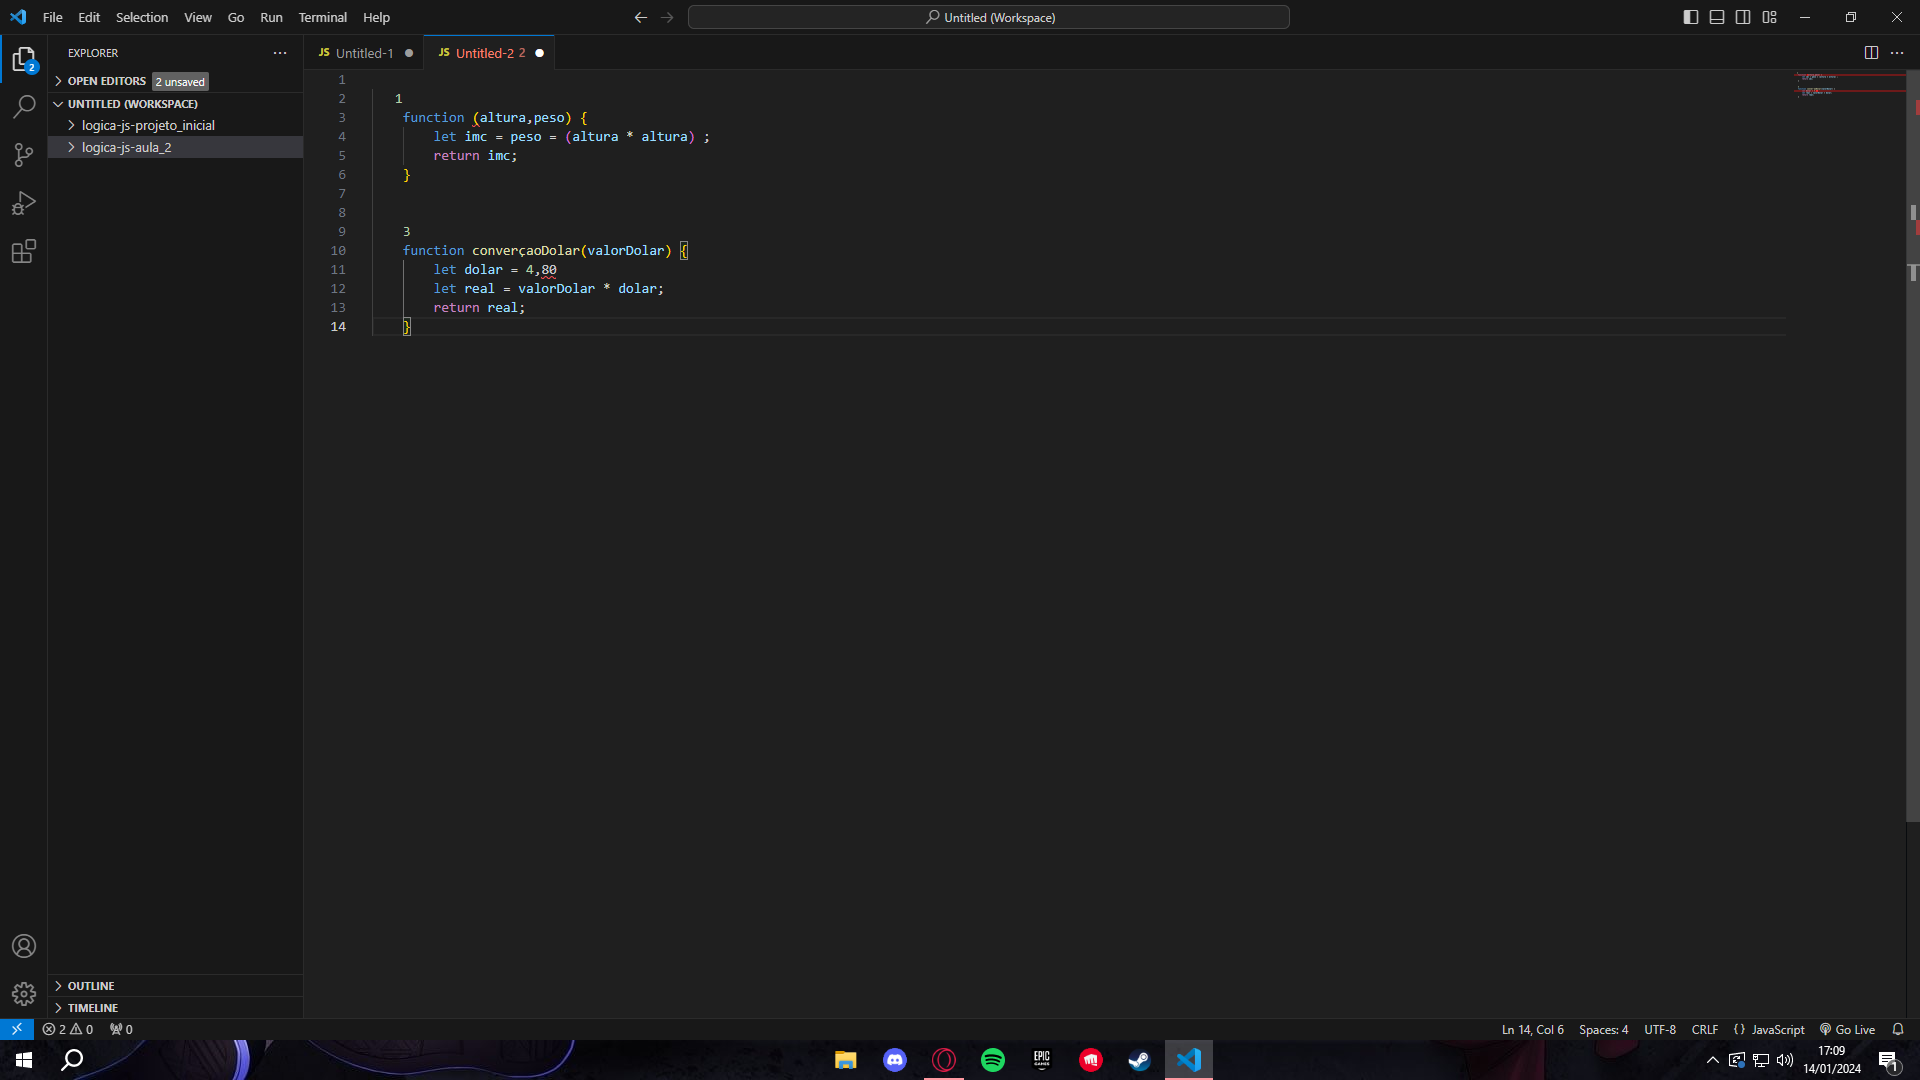The width and height of the screenshot is (1920, 1080).
Task: Show errors and warnings problems count
Action: pyautogui.click(x=68, y=1029)
